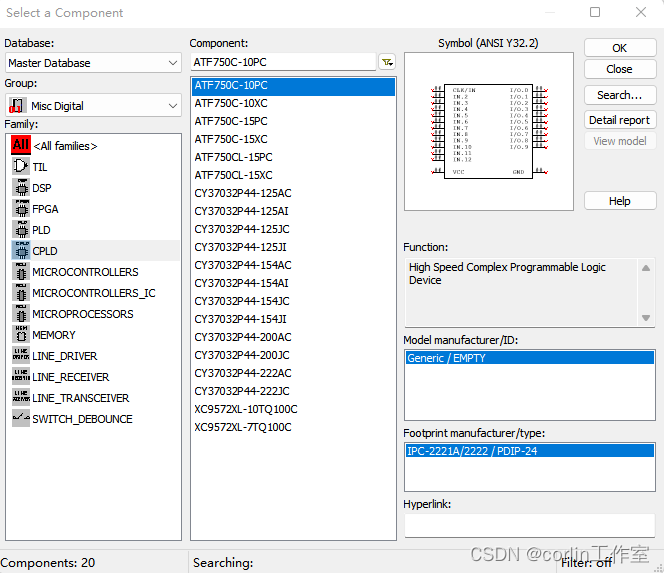
Task: Click the Component name input field
Action: [x=283, y=62]
